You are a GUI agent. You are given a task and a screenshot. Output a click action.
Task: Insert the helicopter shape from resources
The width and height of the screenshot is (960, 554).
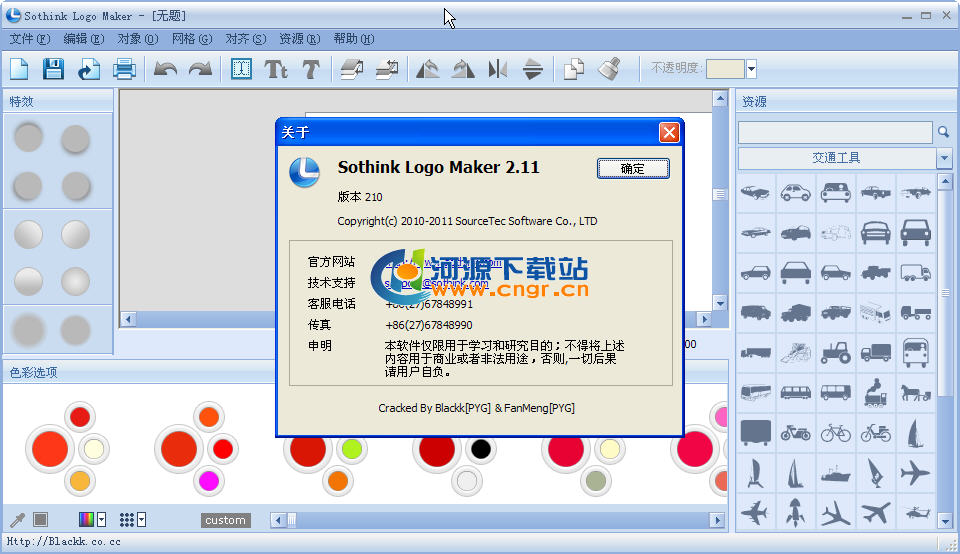coord(917,512)
